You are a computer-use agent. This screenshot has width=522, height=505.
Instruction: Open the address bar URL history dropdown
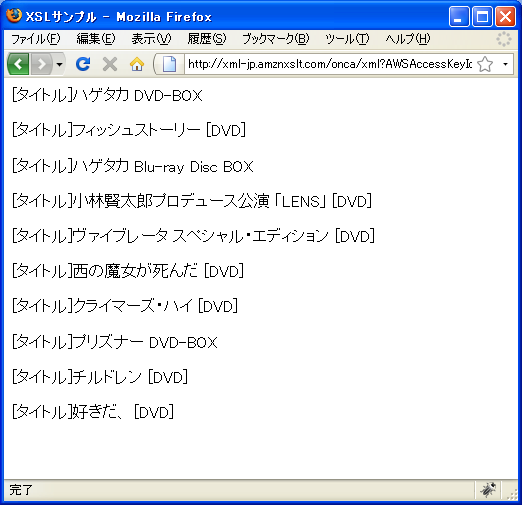pos(506,64)
